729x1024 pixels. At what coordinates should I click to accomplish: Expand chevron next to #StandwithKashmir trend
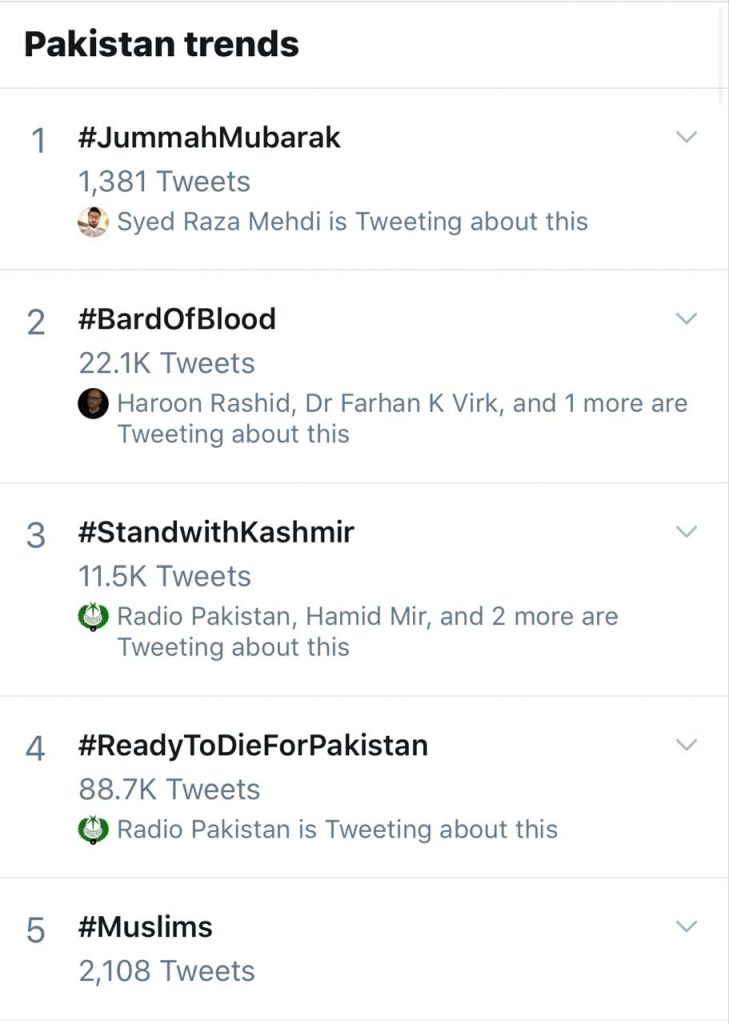(686, 532)
